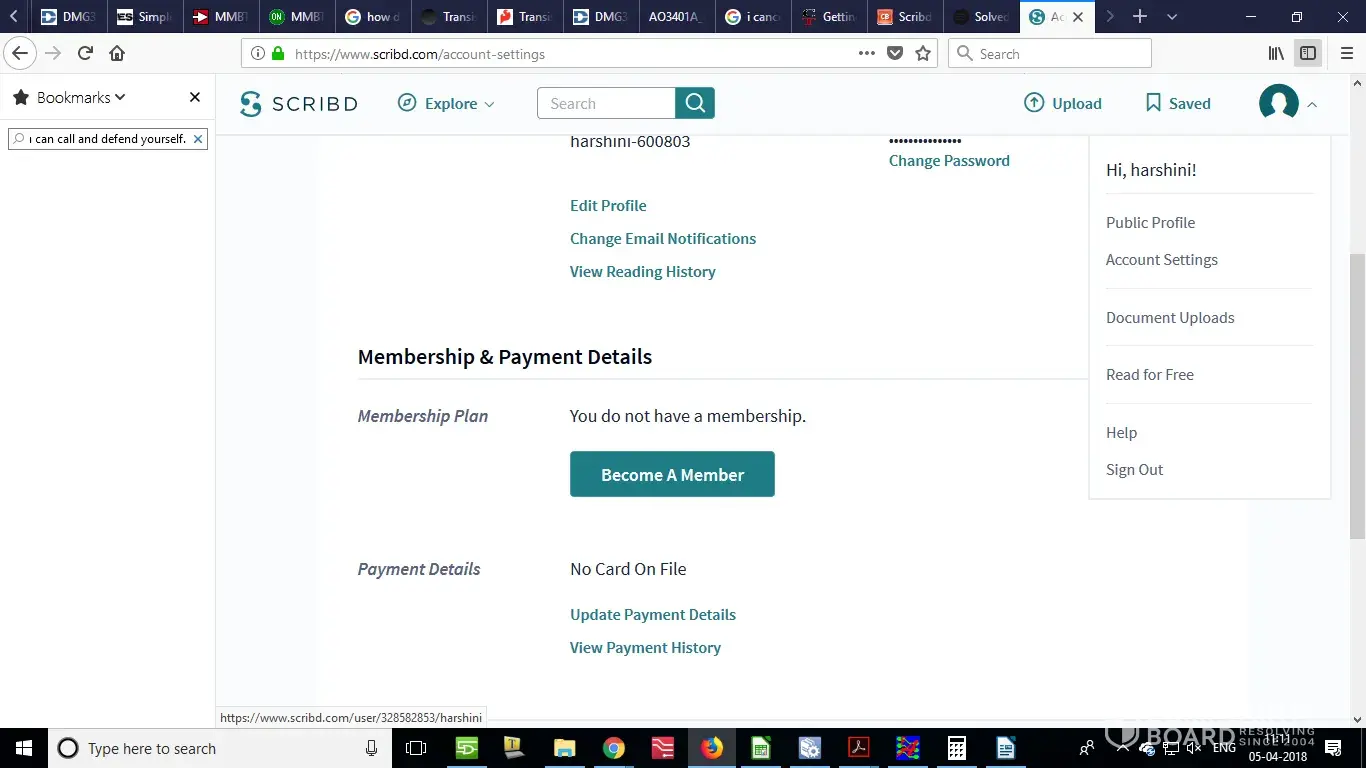The width and height of the screenshot is (1366, 768).
Task: Click the bookmarks sidebar search field
Action: [108, 139]
